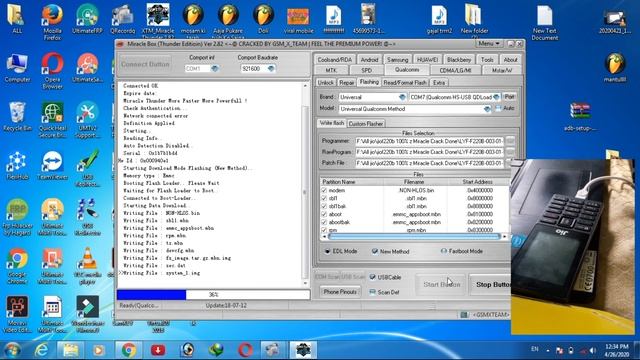Click the blue flashing progress bar
This screenshot has height=360, width=640.
point(213,294)
